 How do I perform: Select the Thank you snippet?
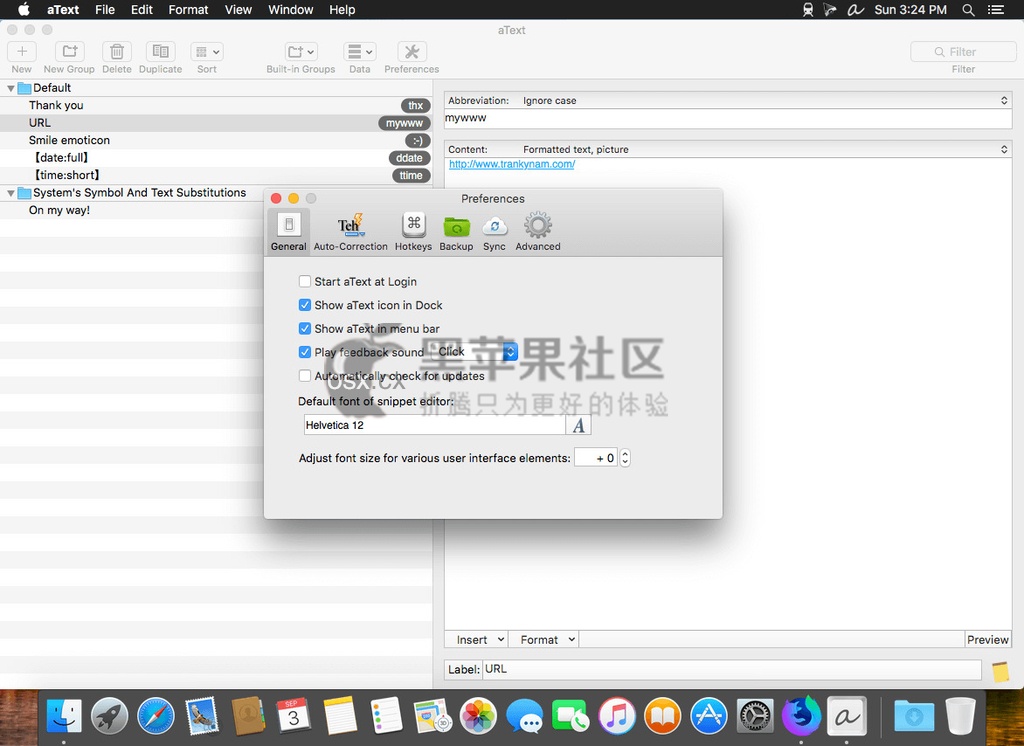pyautogui.click(x=216, y=105)
